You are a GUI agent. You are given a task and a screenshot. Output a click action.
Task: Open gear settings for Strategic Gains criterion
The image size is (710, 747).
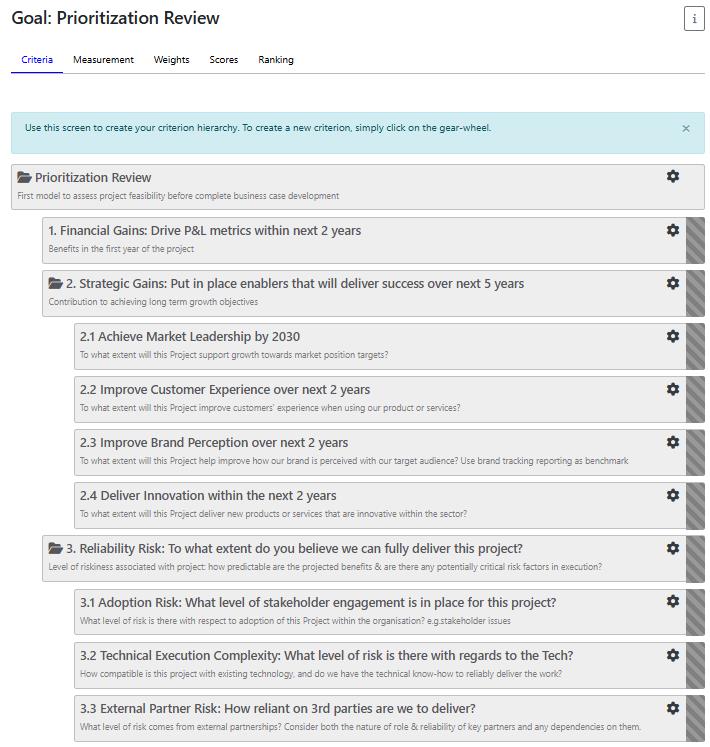coord(672,283)
